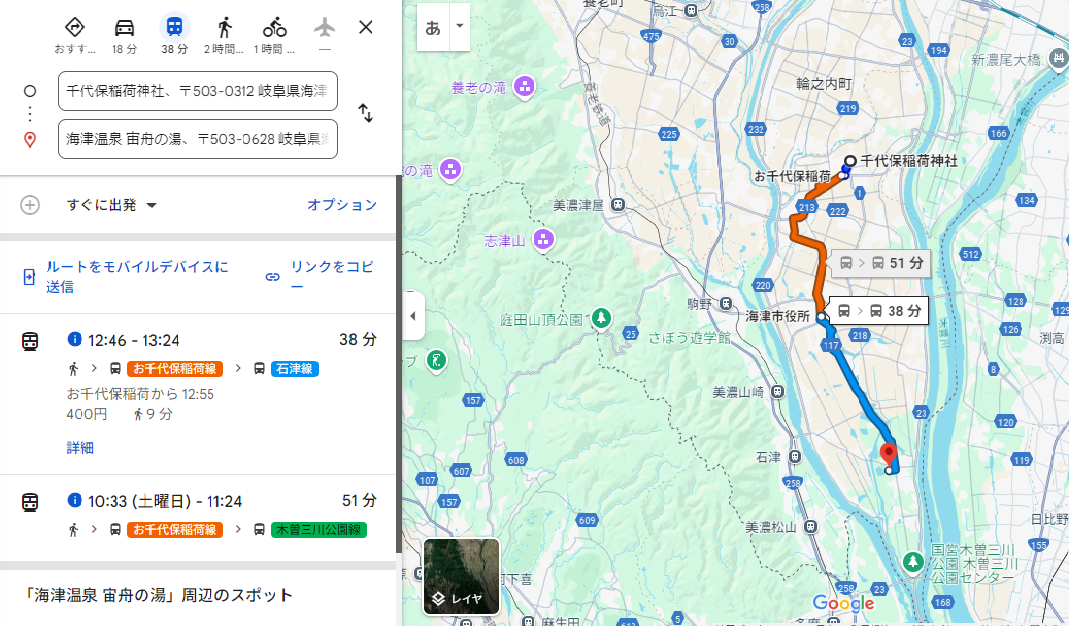
Task: Collapse the side panel with the arrow tab
Action: coord(413,316)
